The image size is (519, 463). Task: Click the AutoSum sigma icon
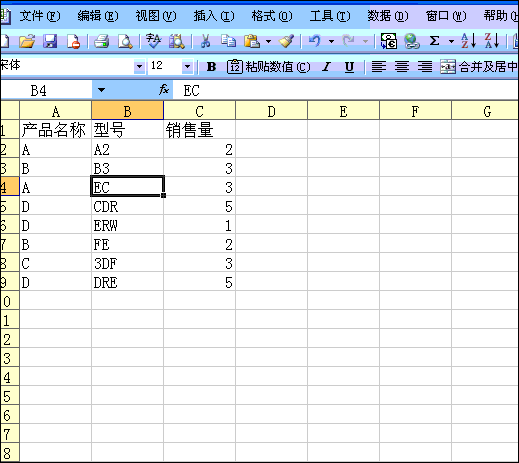[x=434, y=41]
